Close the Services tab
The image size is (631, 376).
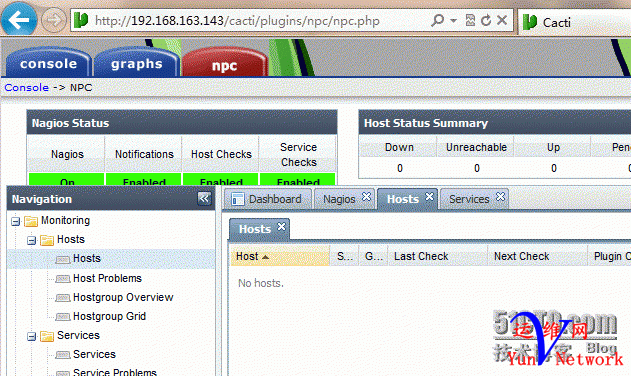pyautogui.click(x=500, y=196)
